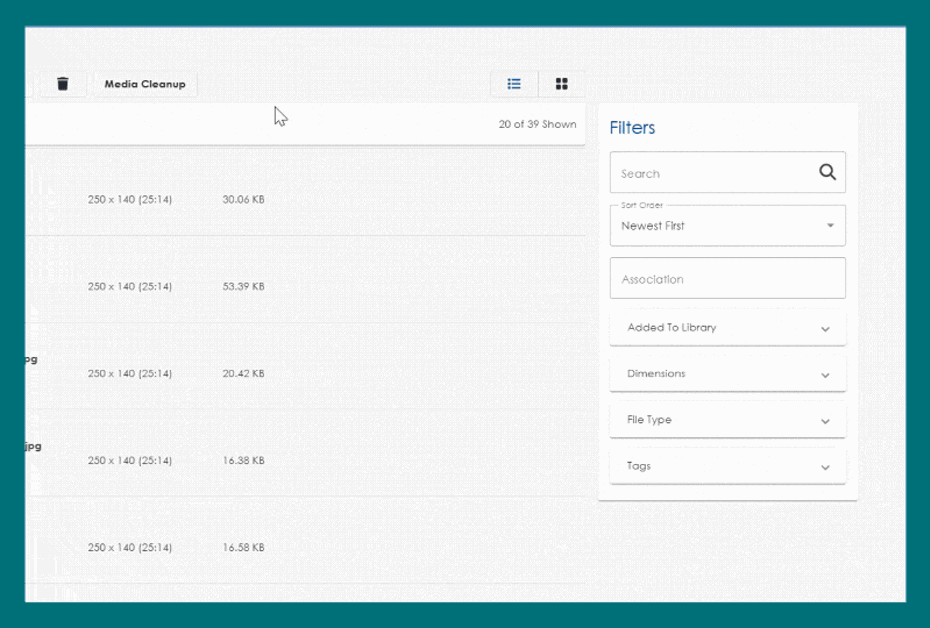
Task: Expand the Dimensions filter section
Action: pos(727,374)
